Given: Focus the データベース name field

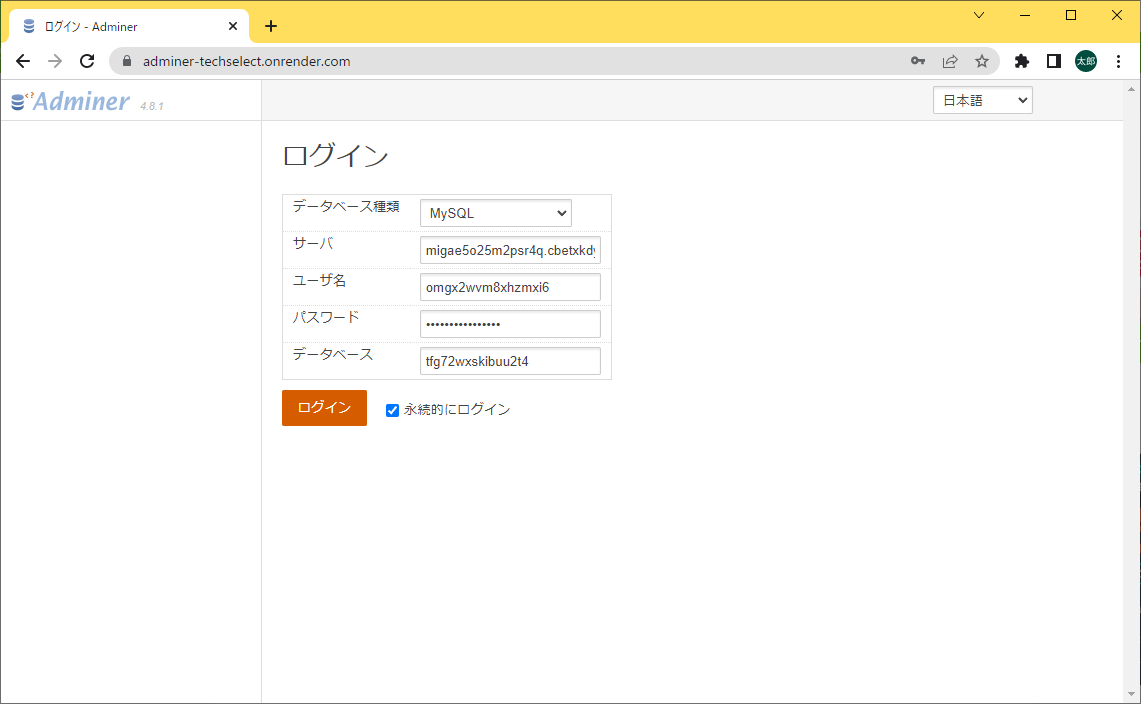Looking at the screenshot, I should [510, 361].
